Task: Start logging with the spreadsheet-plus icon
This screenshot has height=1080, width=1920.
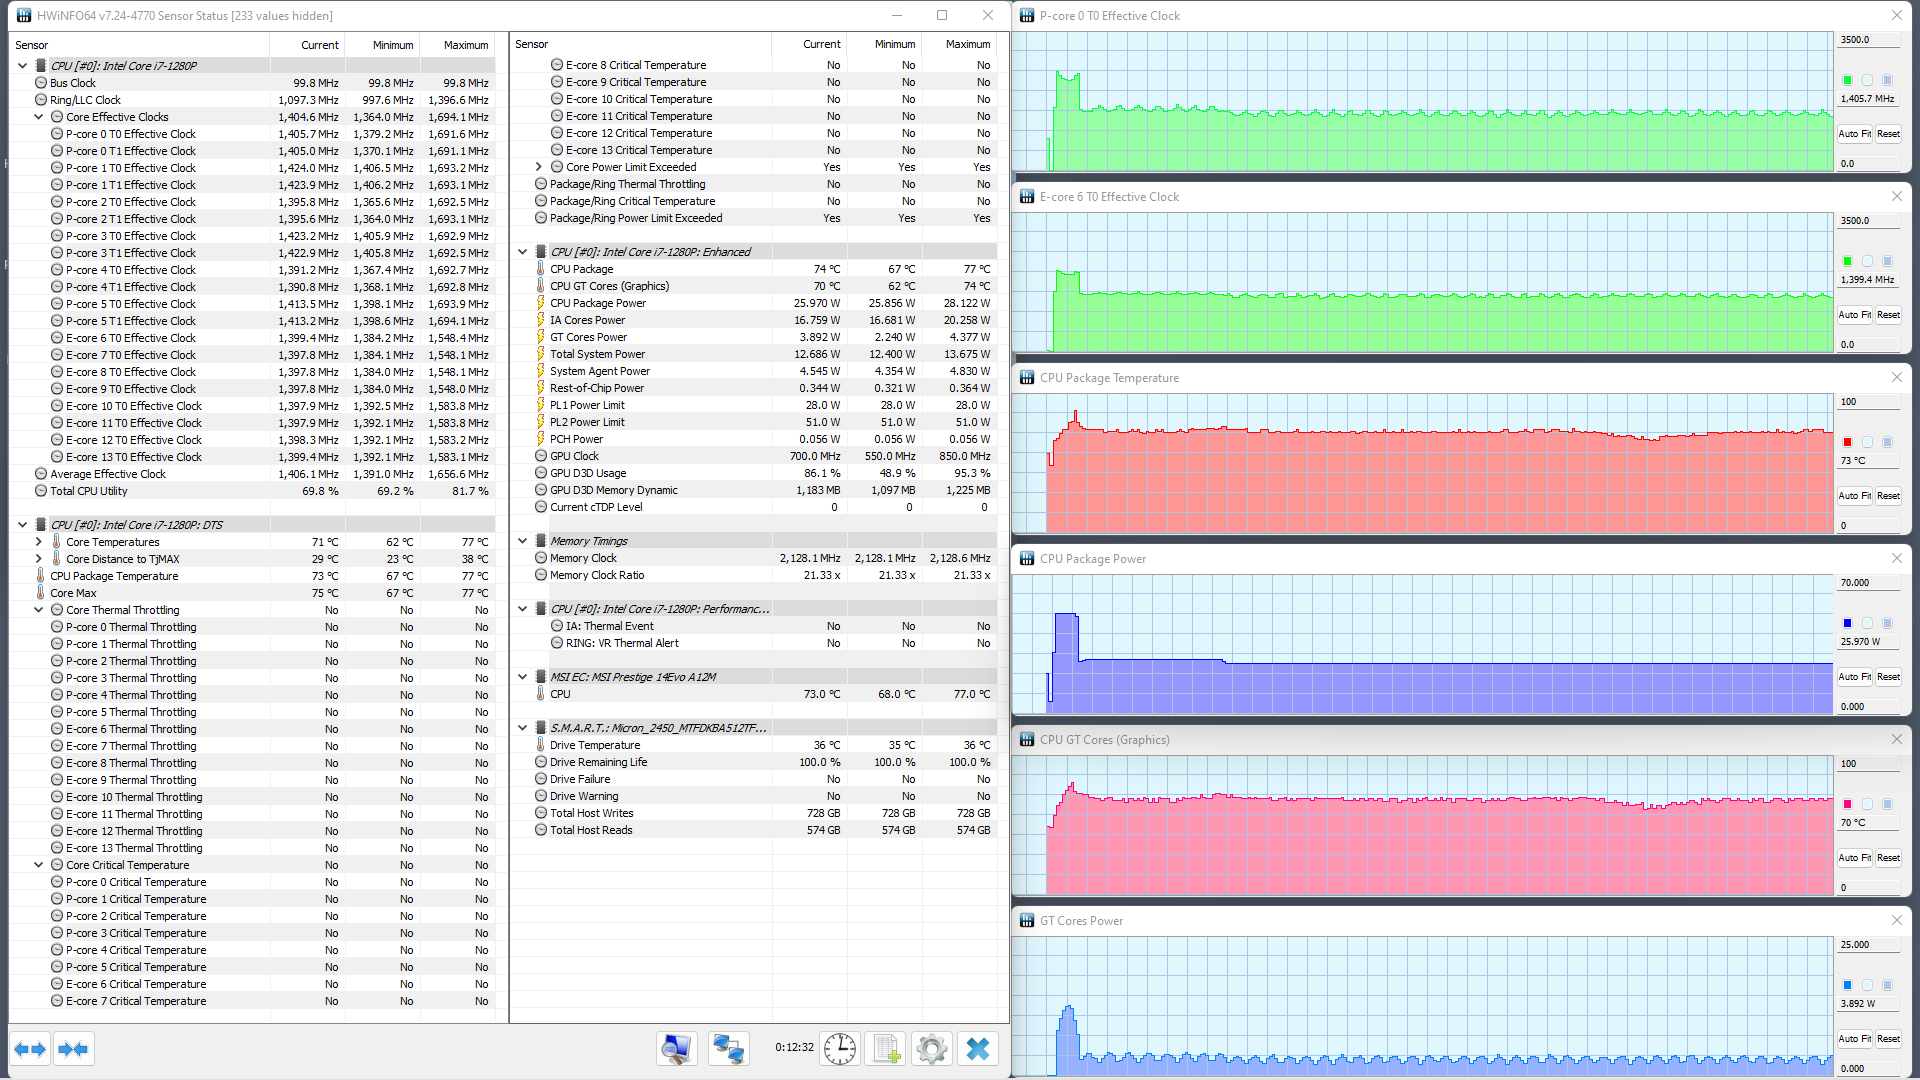Action: (x=886, y=1048)
